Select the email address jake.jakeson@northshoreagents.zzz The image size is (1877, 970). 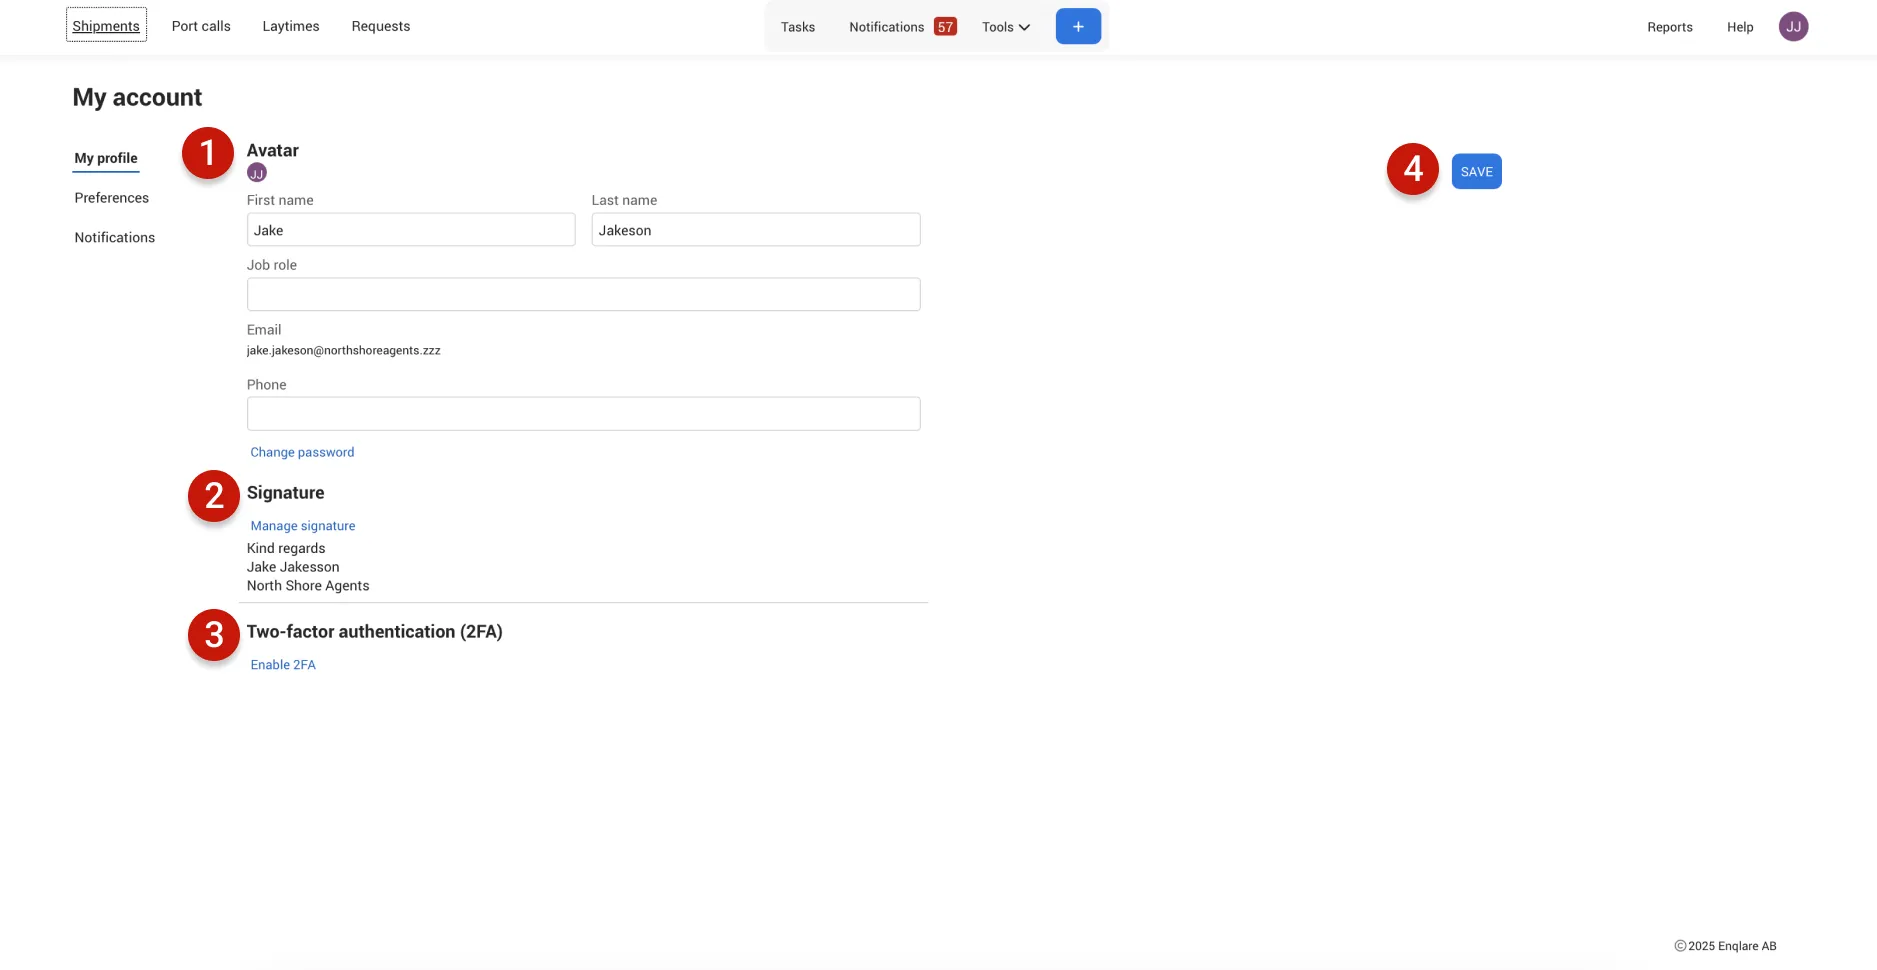coord(344,351)
